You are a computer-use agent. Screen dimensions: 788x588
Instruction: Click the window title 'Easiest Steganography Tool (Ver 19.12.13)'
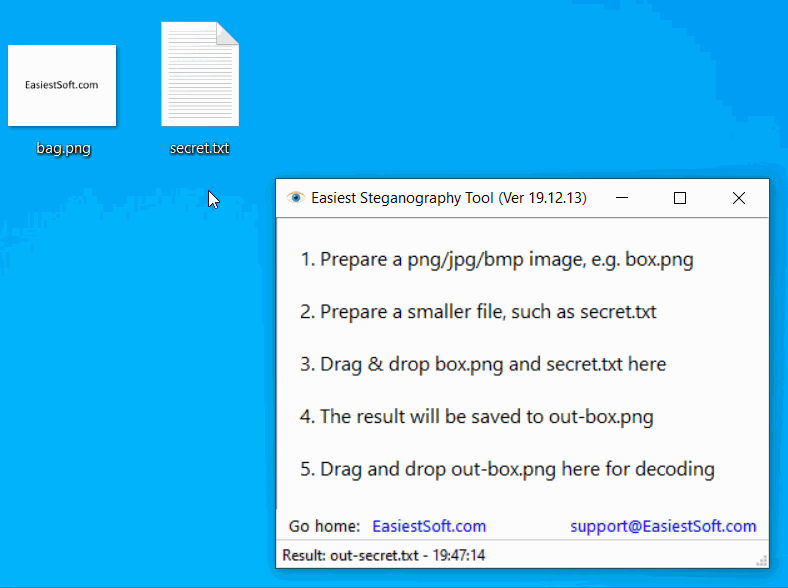(449, 198)
